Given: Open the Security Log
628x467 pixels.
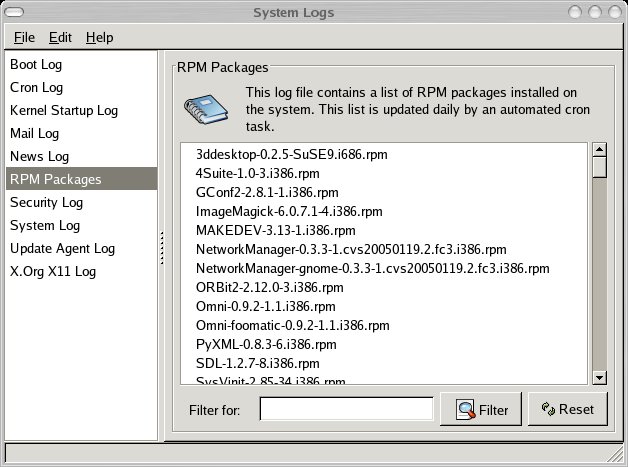Looking at the screenshot, I should coord(46,202).
